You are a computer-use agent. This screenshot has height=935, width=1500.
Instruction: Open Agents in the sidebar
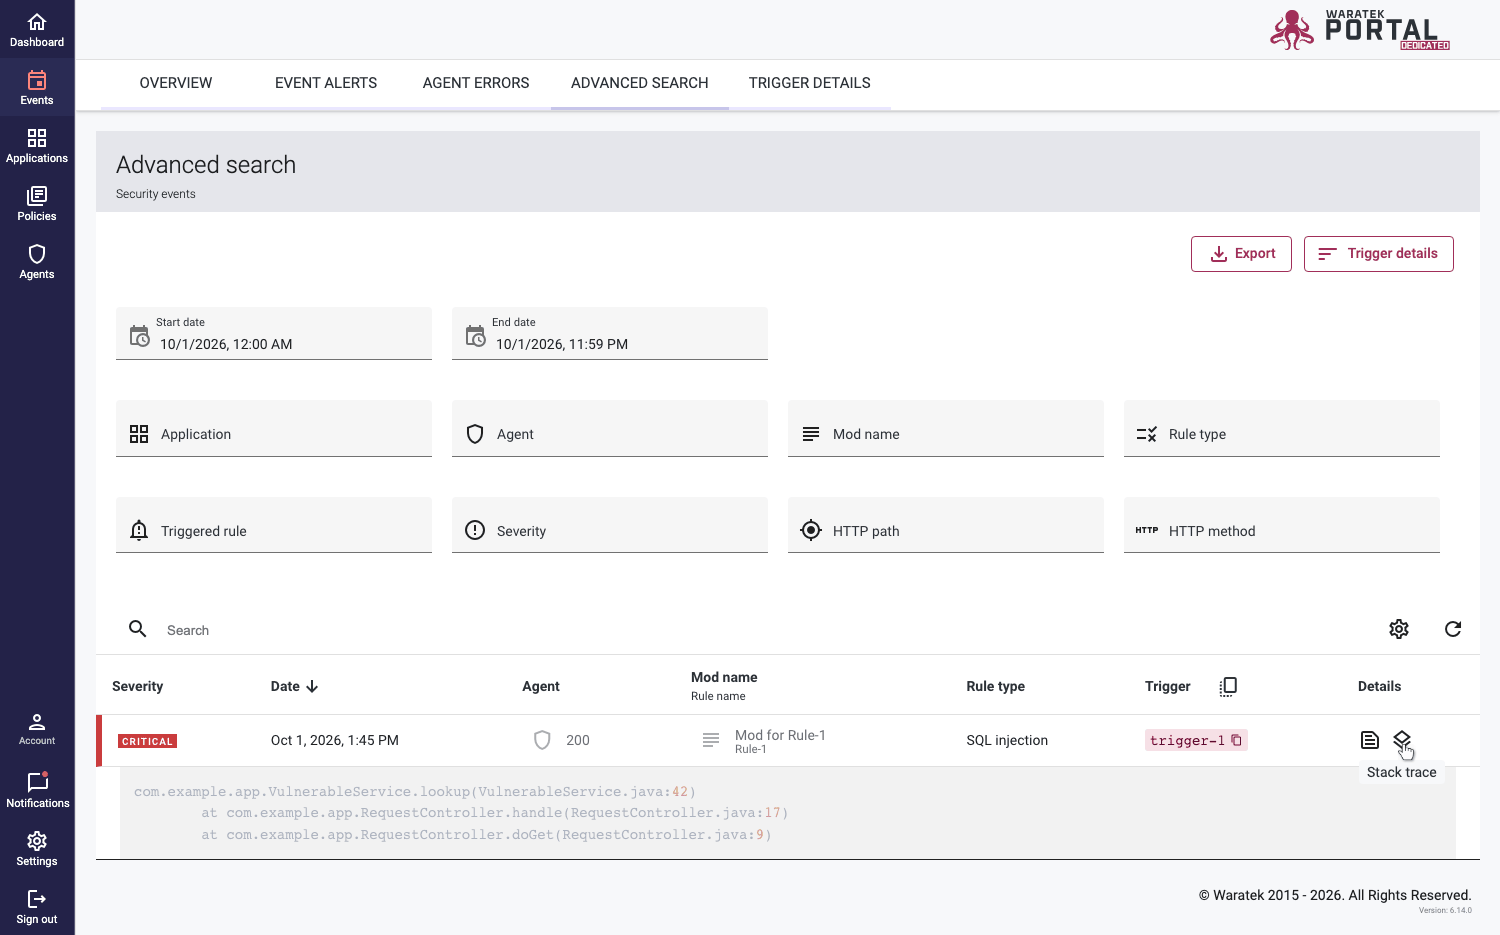(37, 262)
